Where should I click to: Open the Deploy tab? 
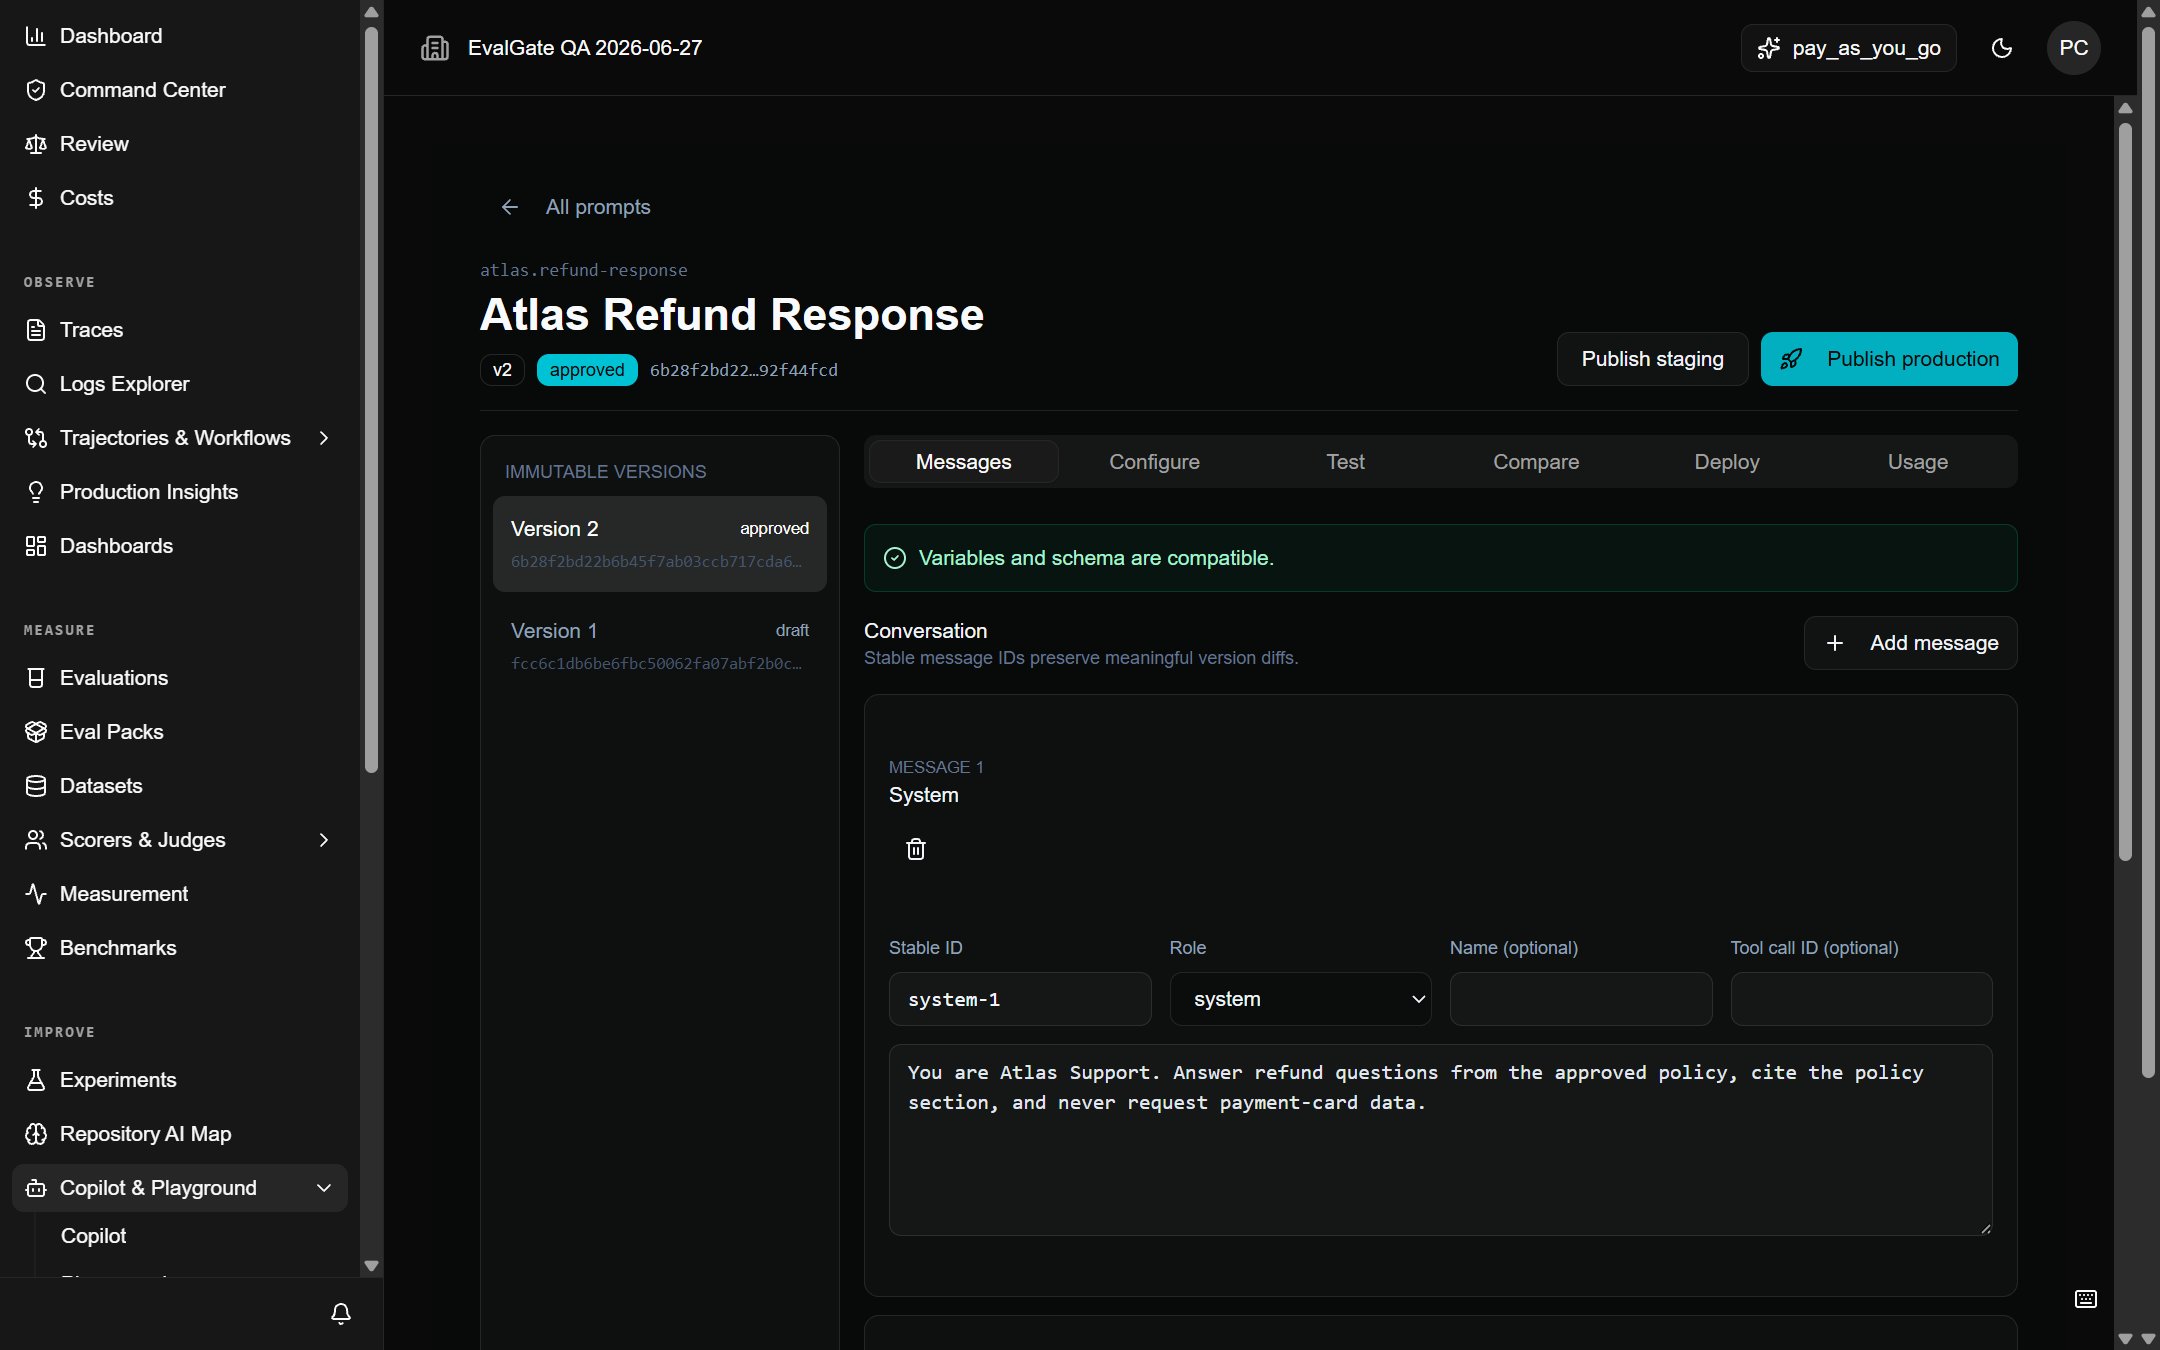(x=1727, y=462)
